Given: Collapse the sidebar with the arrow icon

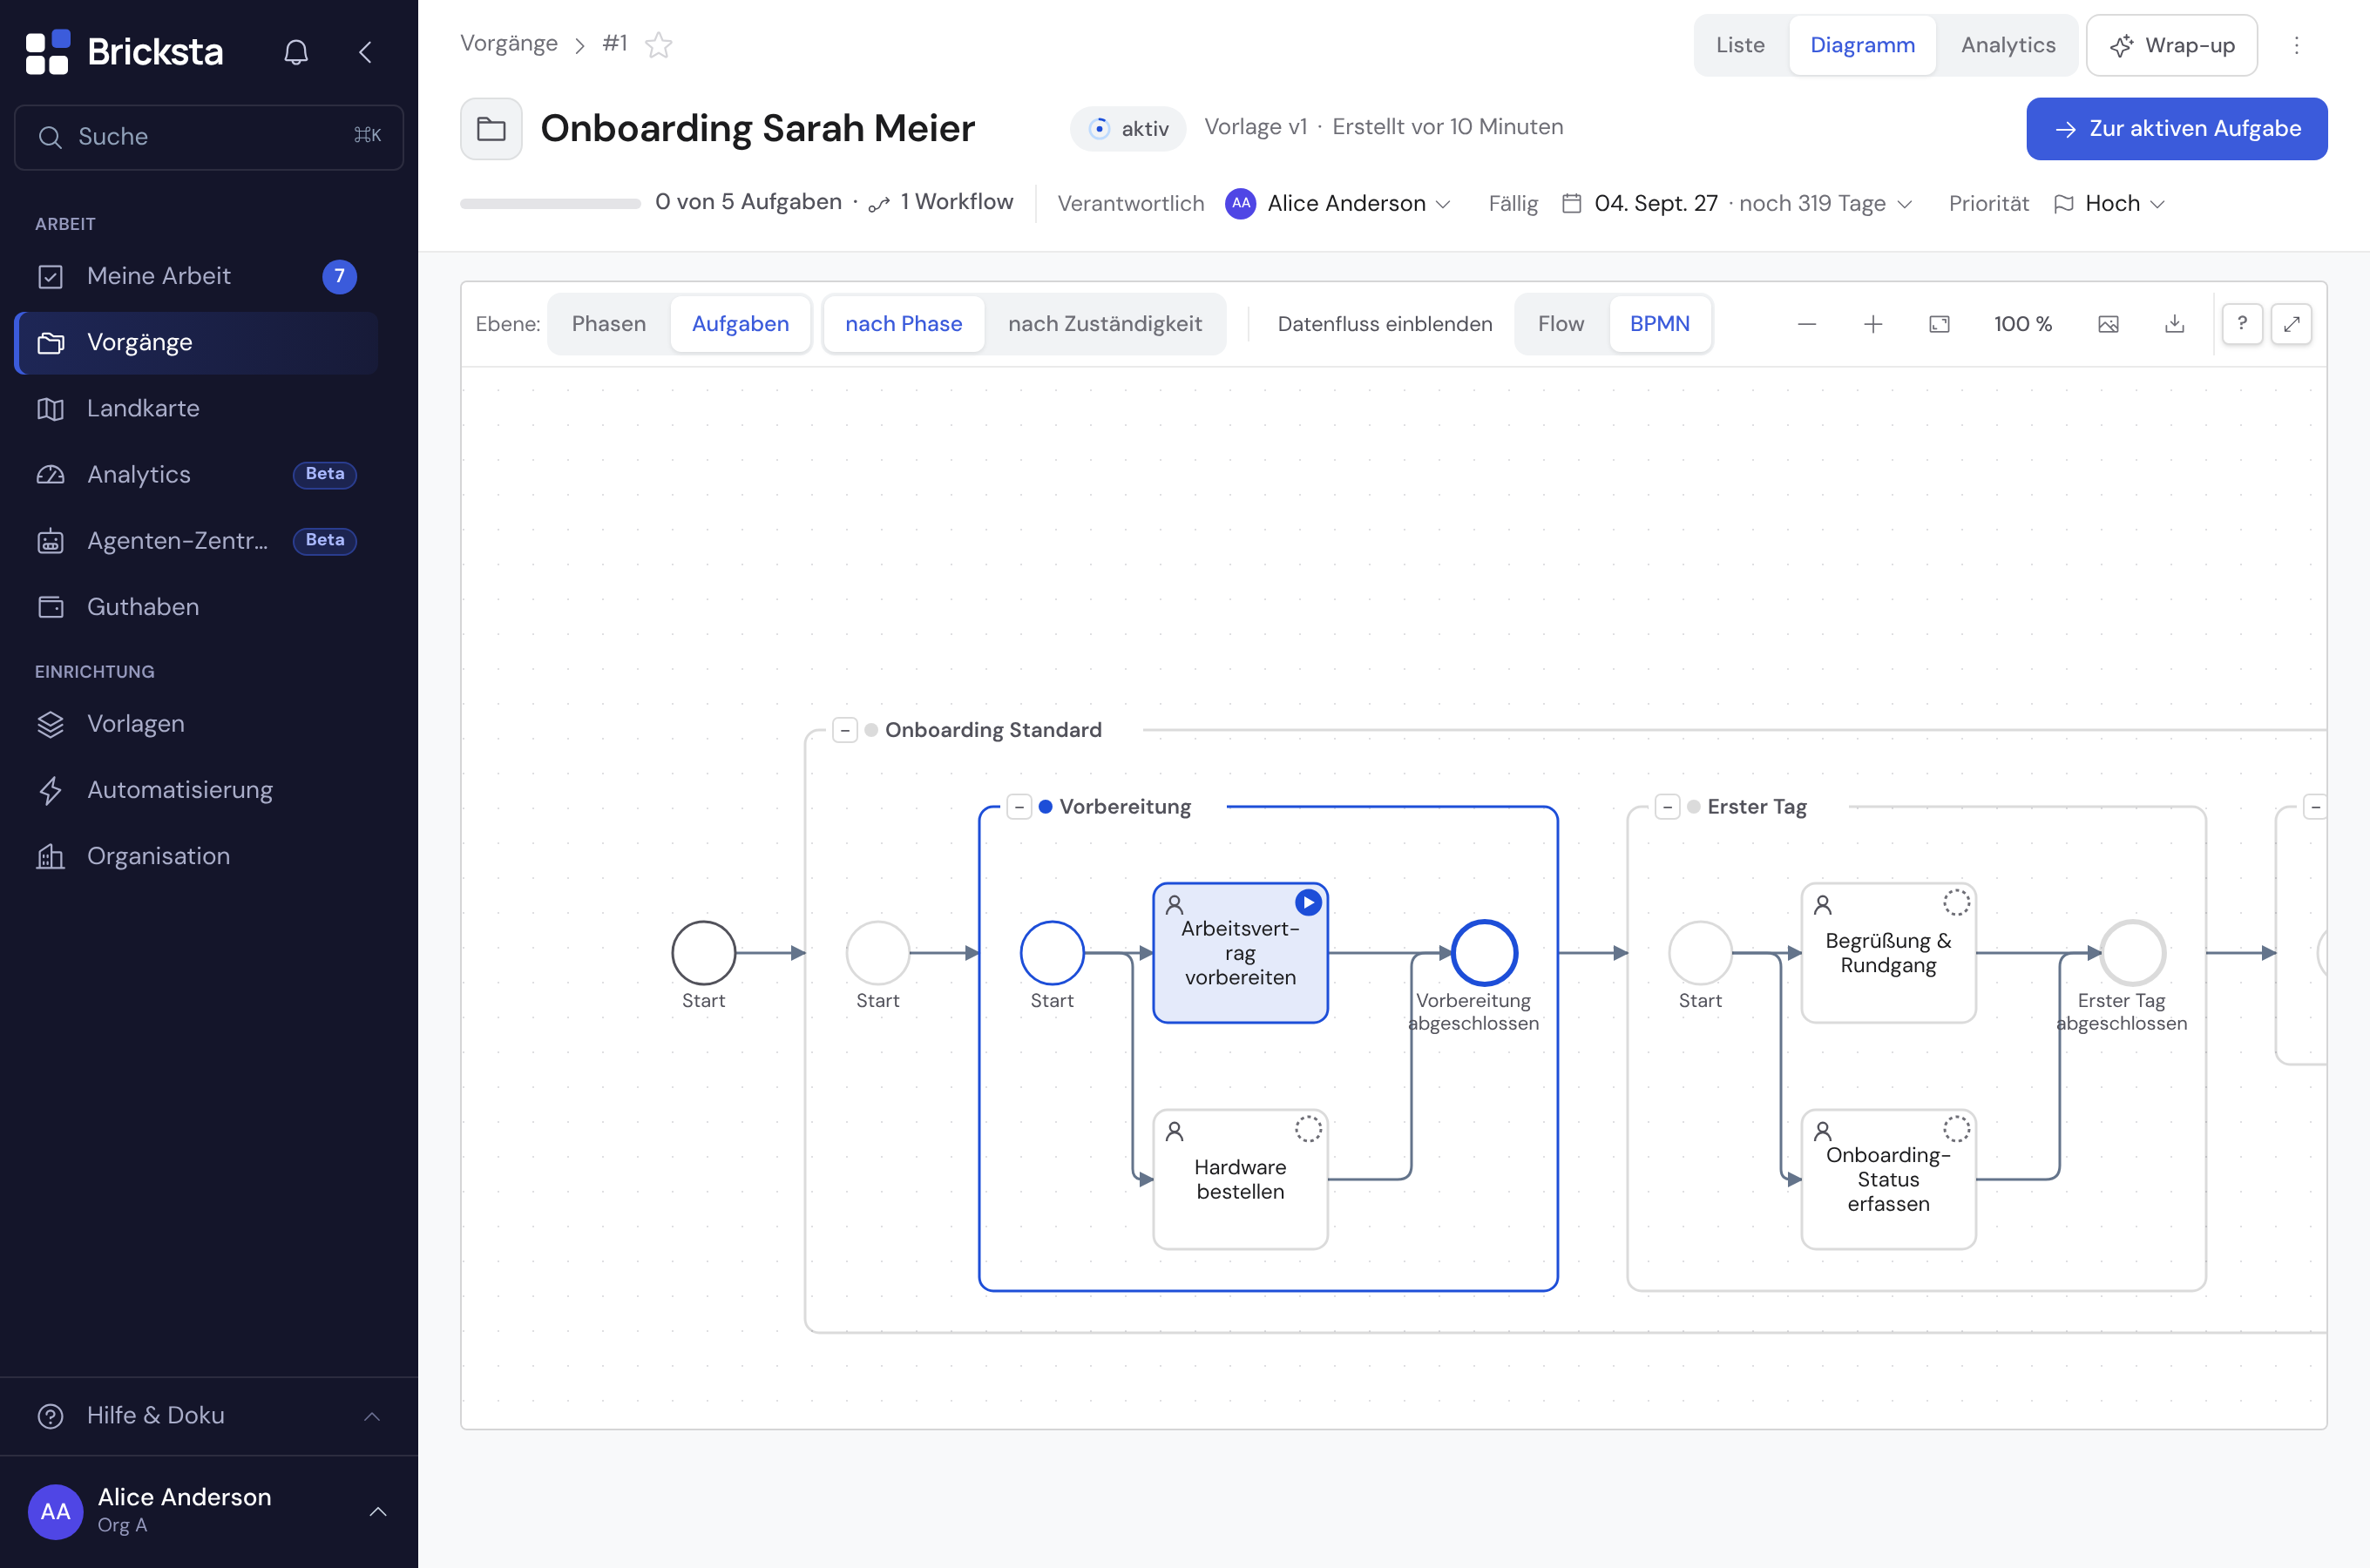Looking at the screenshot, I should (x=365, y=52).
